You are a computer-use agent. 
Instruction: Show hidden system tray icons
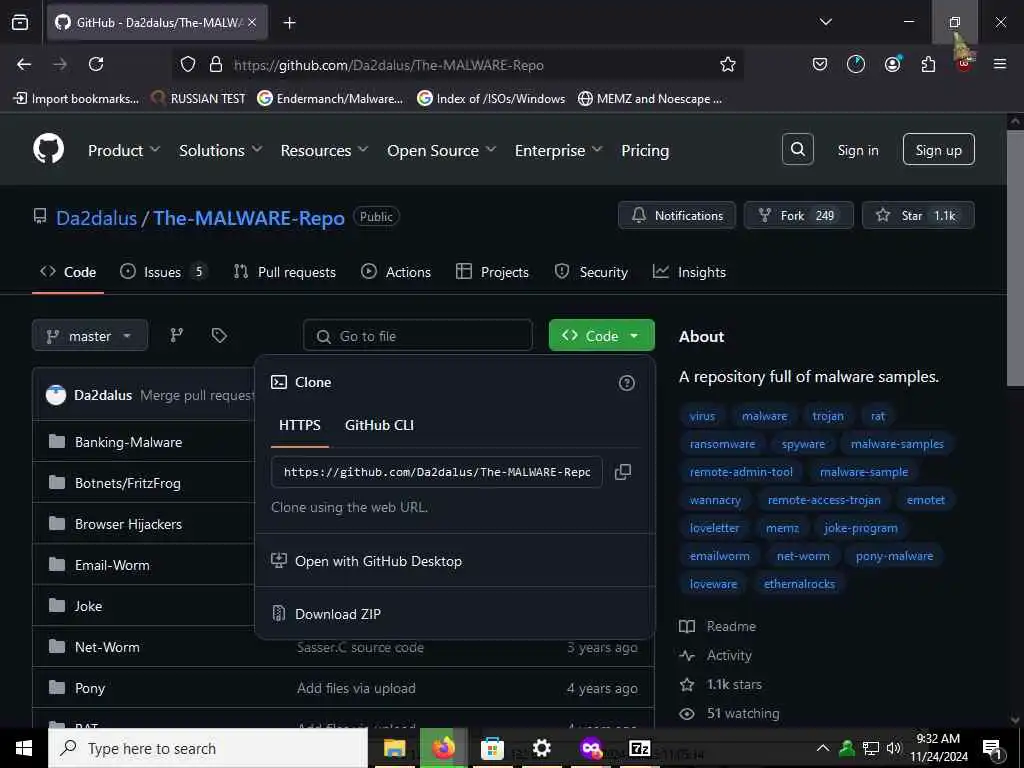click(823, 748)
